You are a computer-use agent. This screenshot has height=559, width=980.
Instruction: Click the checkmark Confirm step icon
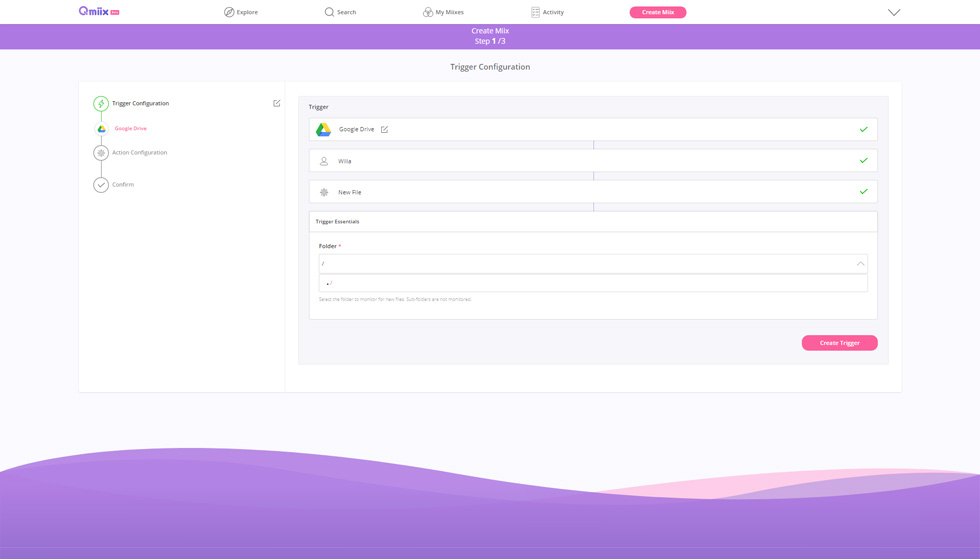pos(101,185)
